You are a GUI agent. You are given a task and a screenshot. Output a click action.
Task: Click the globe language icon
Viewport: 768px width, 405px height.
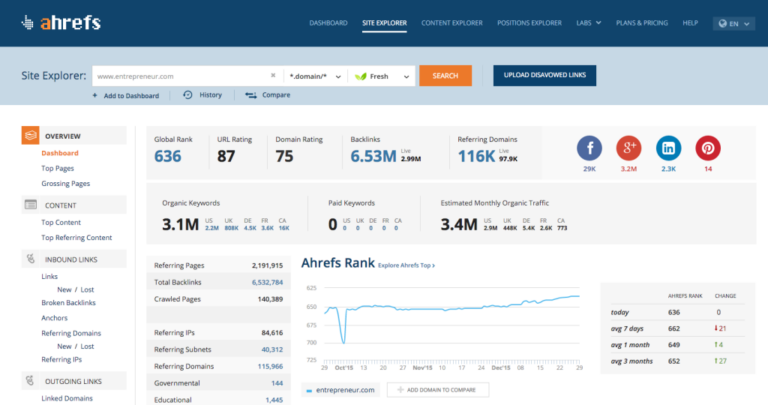[x=722, y=24]
